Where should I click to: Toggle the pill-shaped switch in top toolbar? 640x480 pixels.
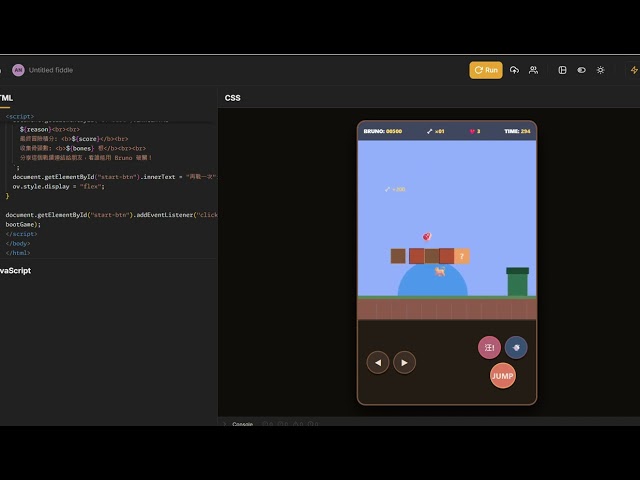tap(581, 70)
